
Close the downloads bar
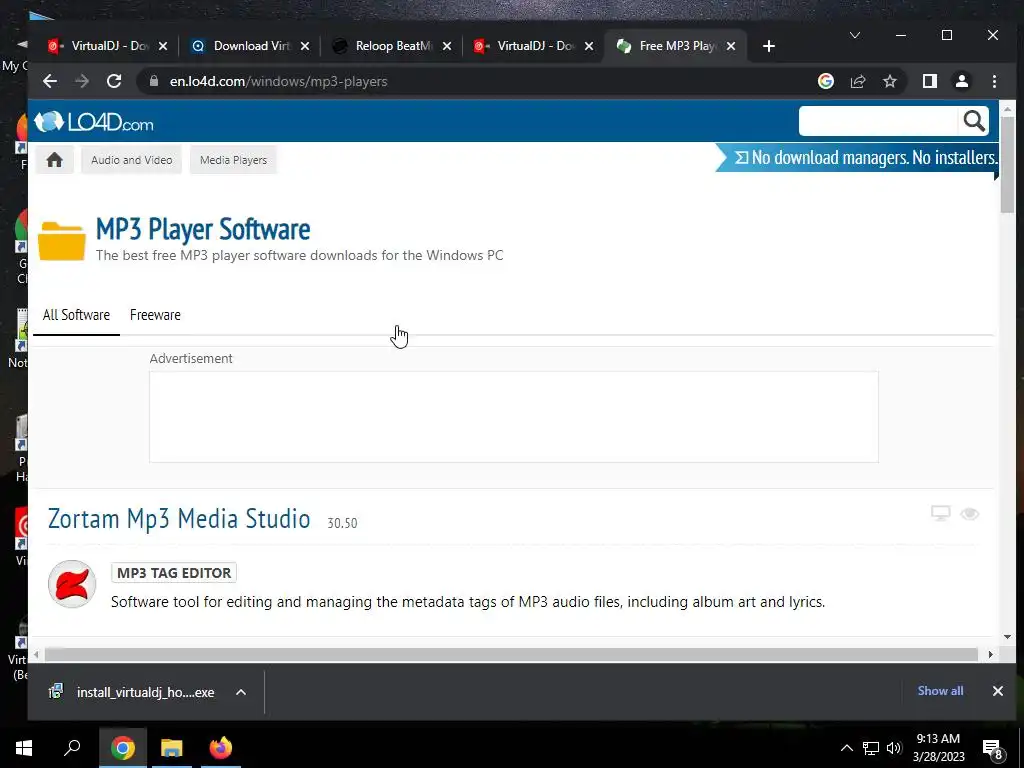(x=998, y=691)
